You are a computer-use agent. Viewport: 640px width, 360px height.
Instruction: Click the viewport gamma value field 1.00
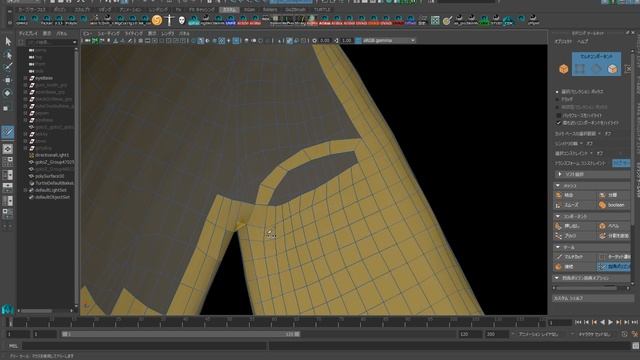347,40
